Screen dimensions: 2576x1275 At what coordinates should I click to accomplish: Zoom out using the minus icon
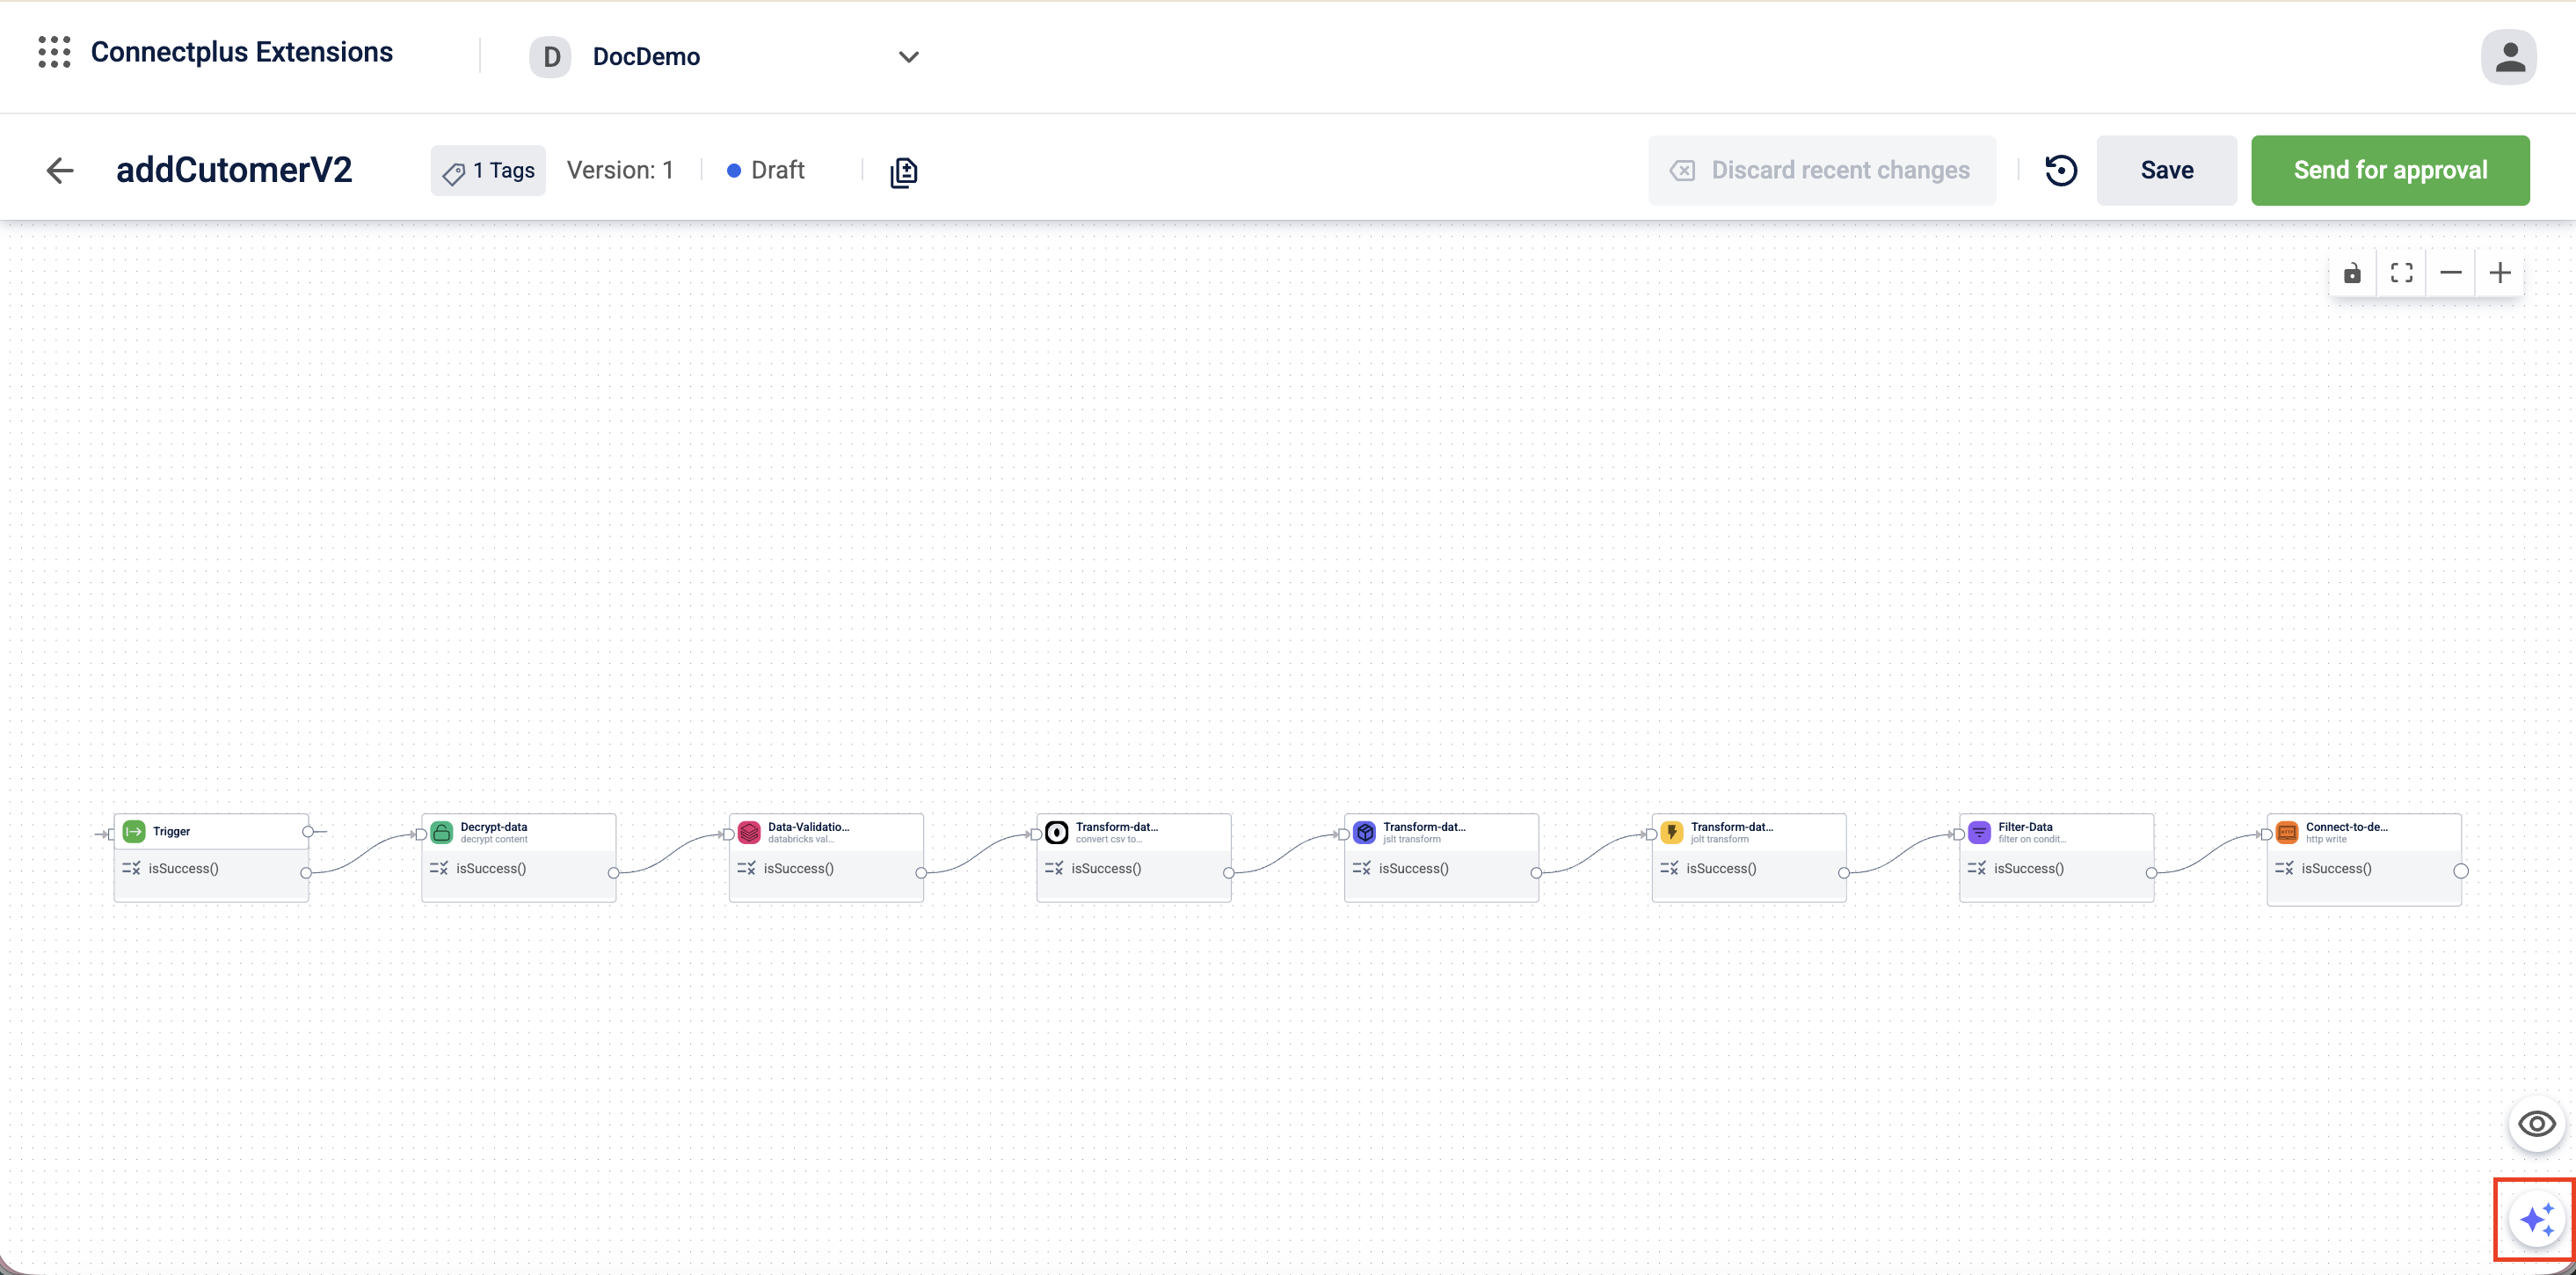[2450, 273]
